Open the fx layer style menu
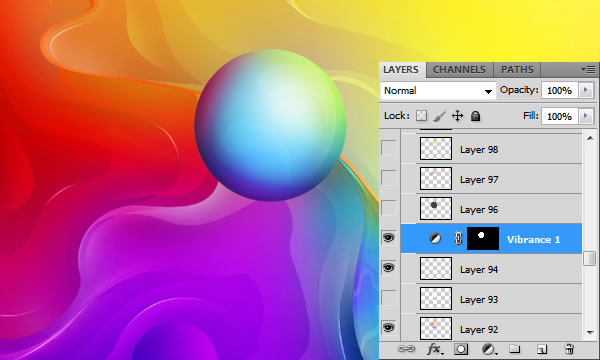This screenshot has height=360, width=600. click(x=435, y=349)
